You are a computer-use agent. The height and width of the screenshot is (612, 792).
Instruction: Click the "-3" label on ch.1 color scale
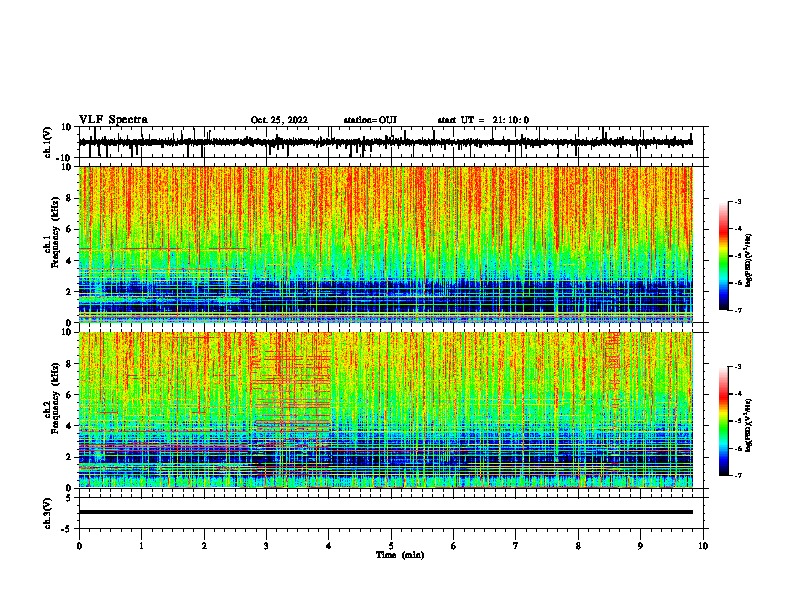point(737,201)
